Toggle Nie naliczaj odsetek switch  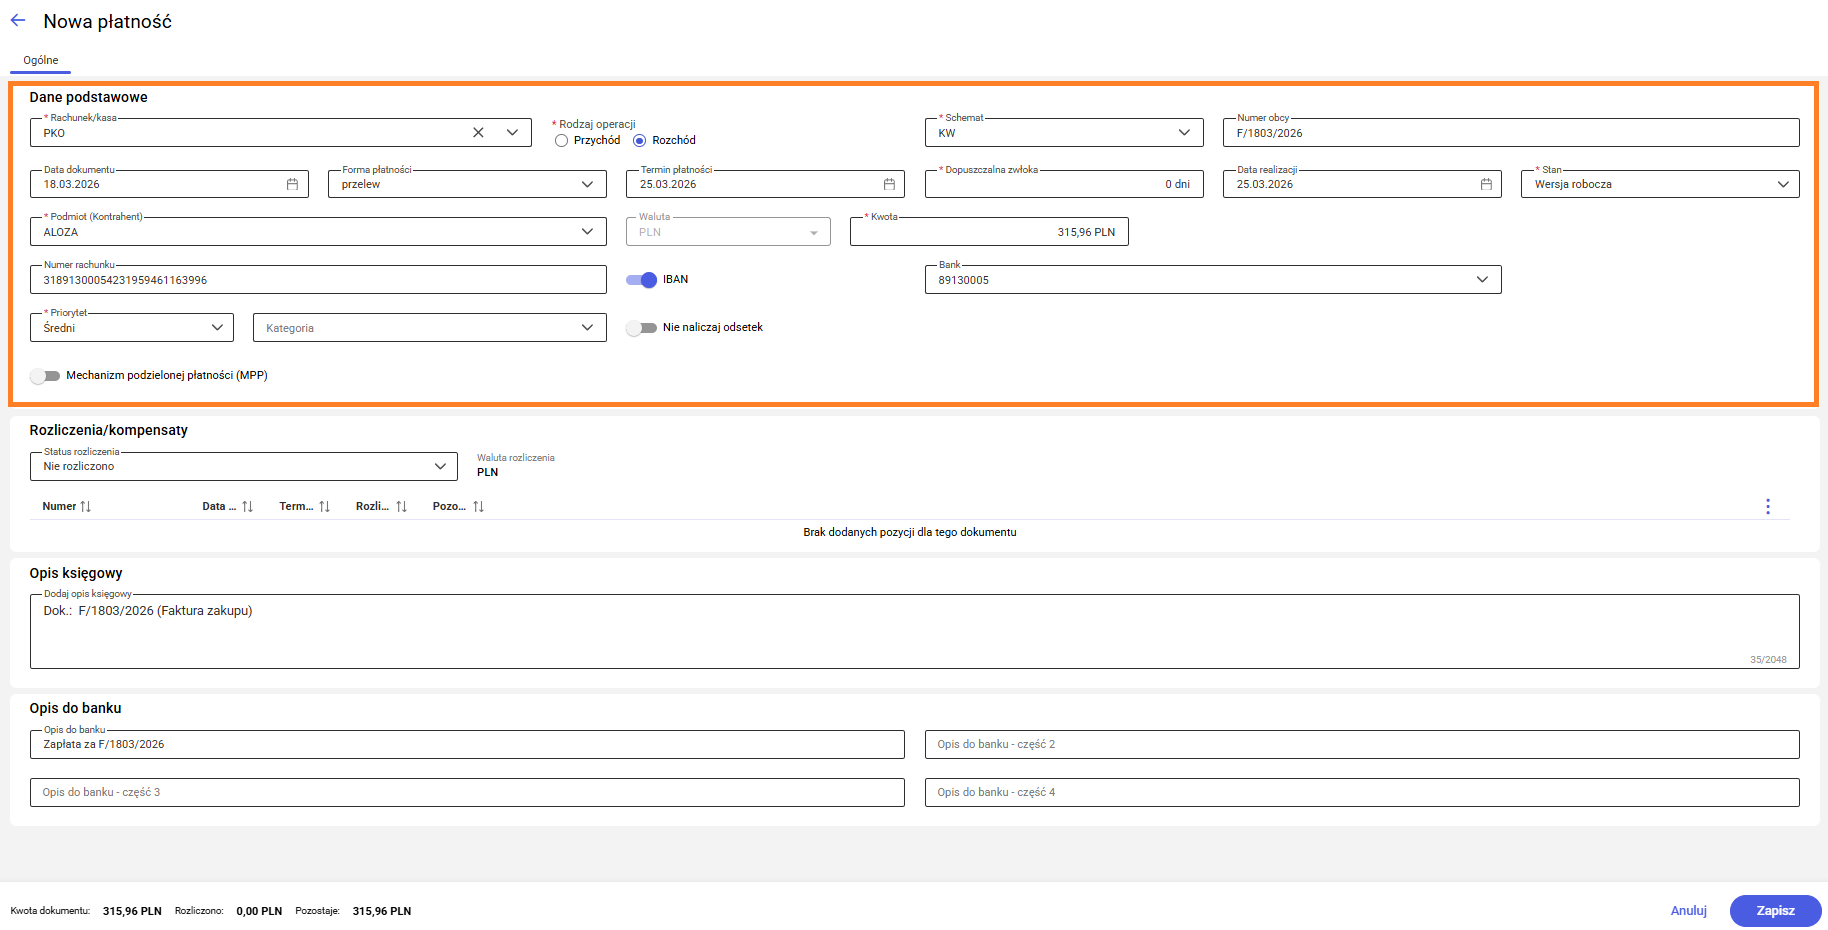642,328
